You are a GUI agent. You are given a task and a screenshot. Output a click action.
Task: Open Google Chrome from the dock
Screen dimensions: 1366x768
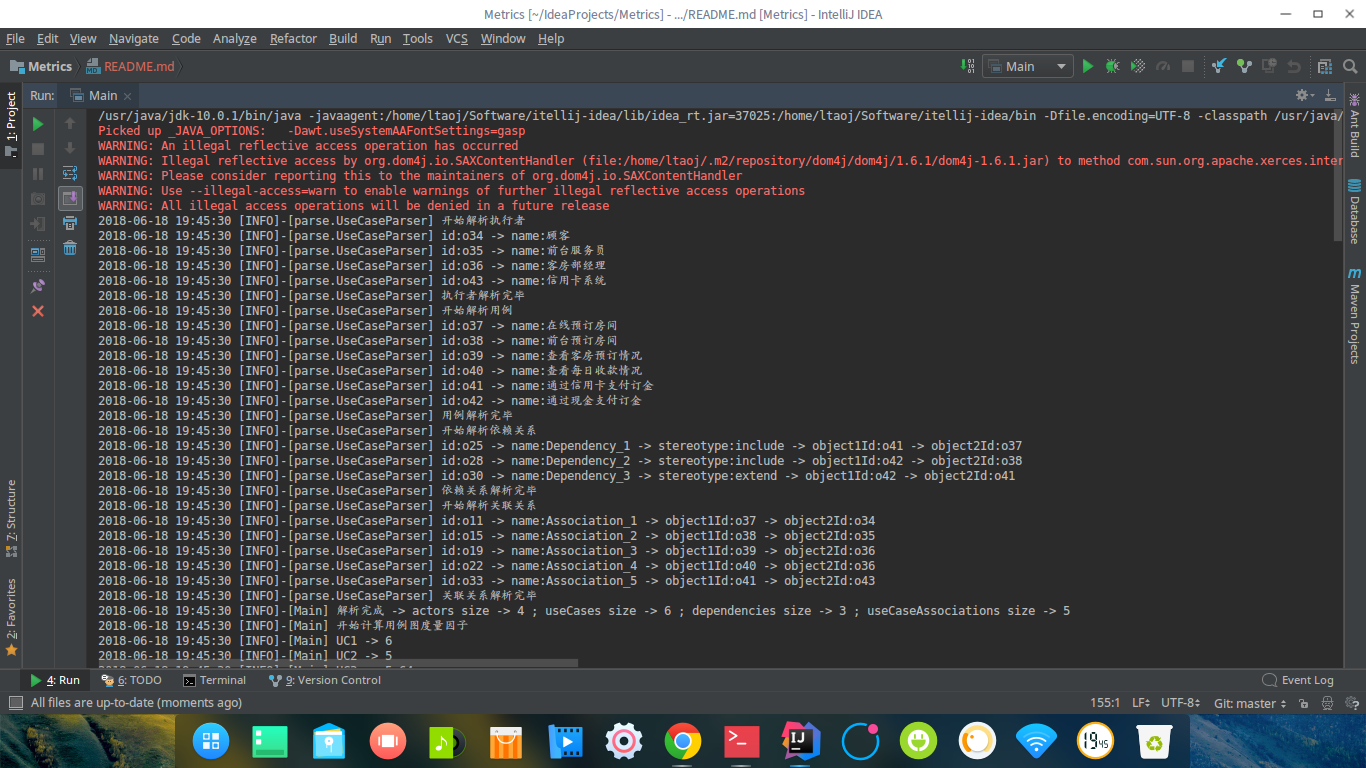[683, 741]
